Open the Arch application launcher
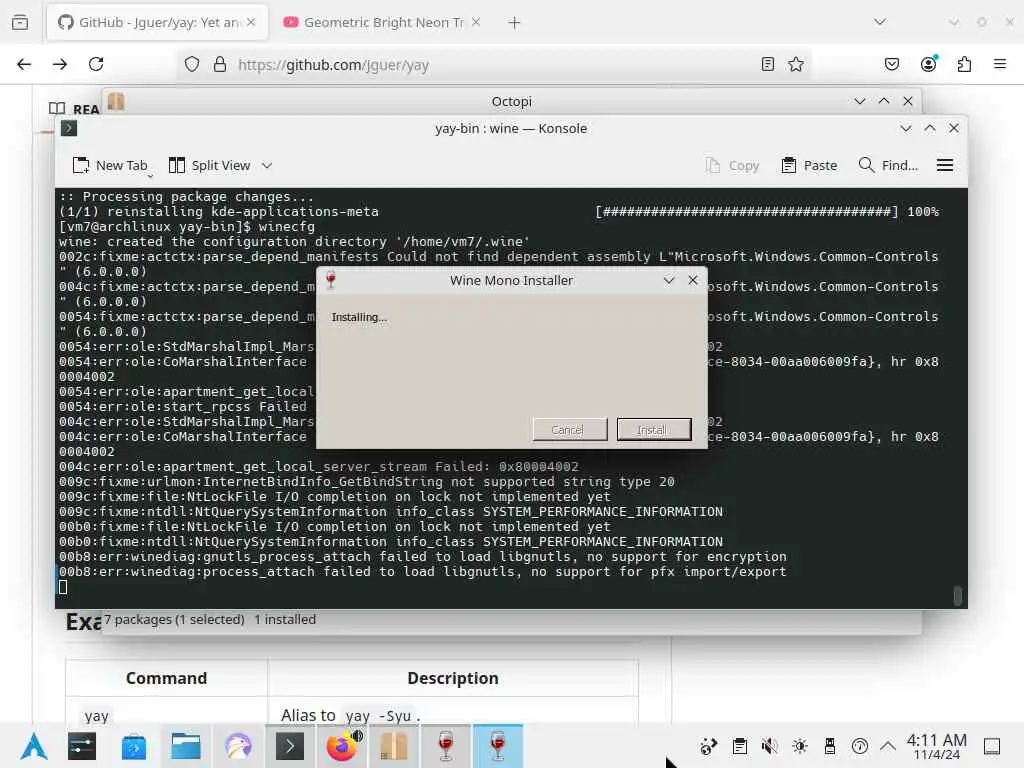1024x768 pixels. [34, 746]
